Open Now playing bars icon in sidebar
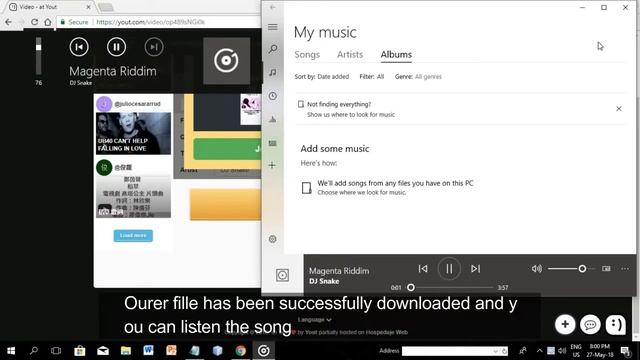This screenshot has width=640, height=360. pyautogui.click(x=273, y=119)
